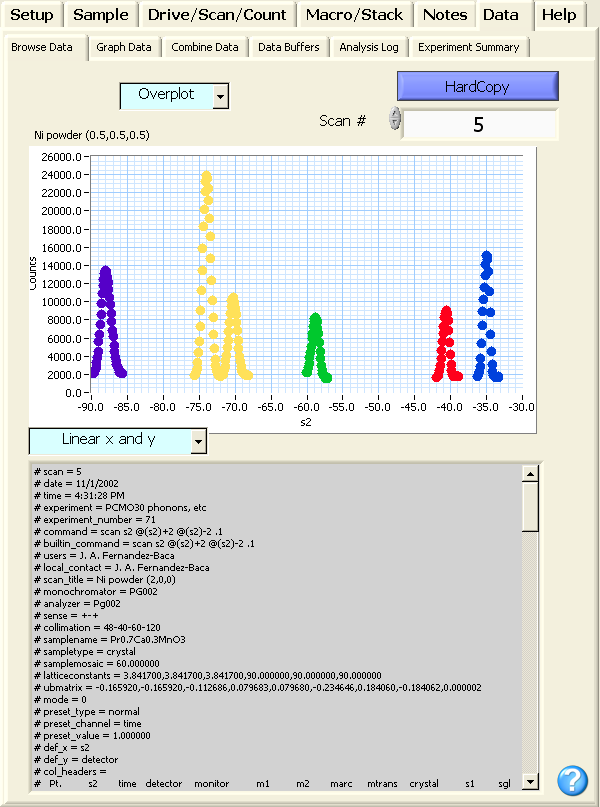The height and width of the screenshot is (807, 600).
Task: Switch to Graph Data subtab
Action: pyautogui.click(x=124, y=47)
